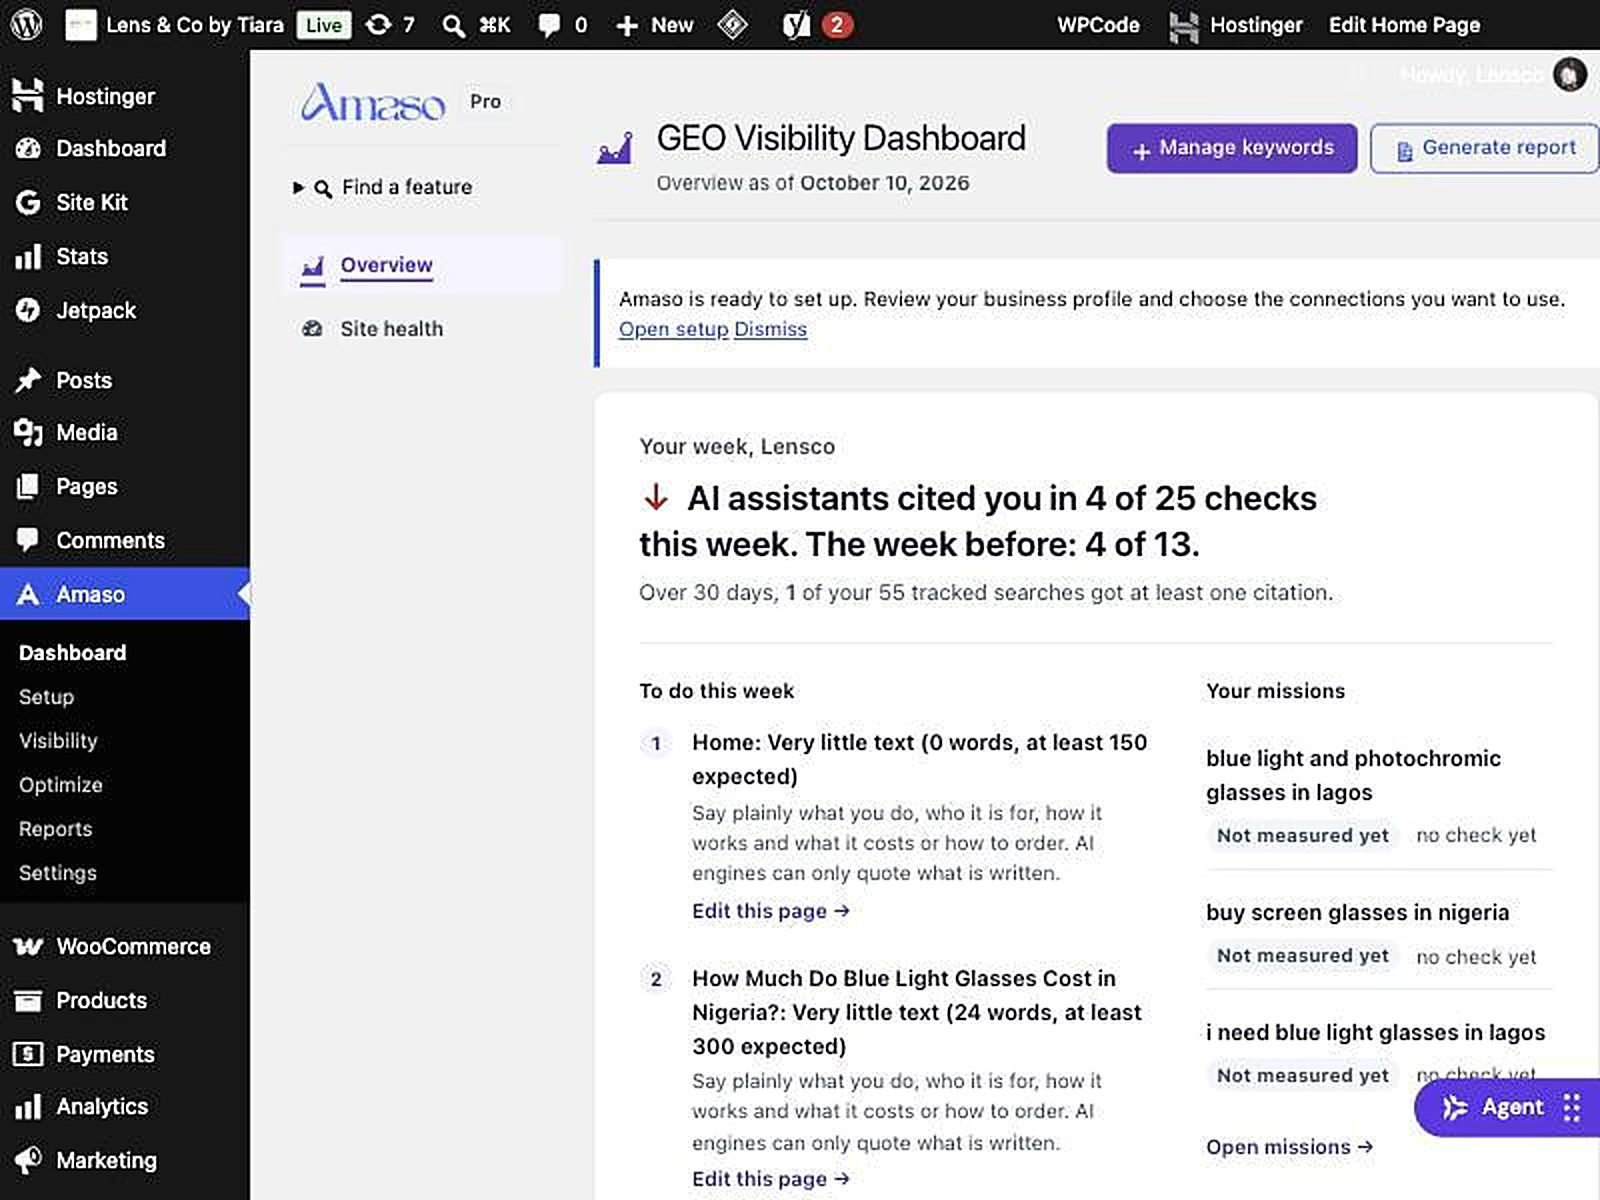Image resolution: width=1600 pixels, height=1200 pixels.
Task: Click the diamond-shaped icon in the admin bar
Action: (733, 25)
